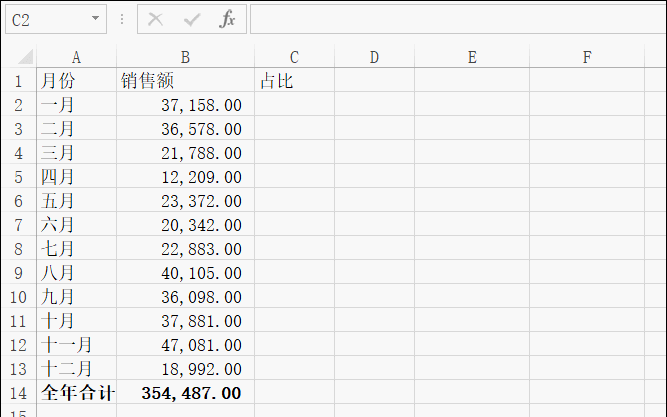Click the formula bar resize dots handle
667x417 pixels.
click(x=122, y=19)
